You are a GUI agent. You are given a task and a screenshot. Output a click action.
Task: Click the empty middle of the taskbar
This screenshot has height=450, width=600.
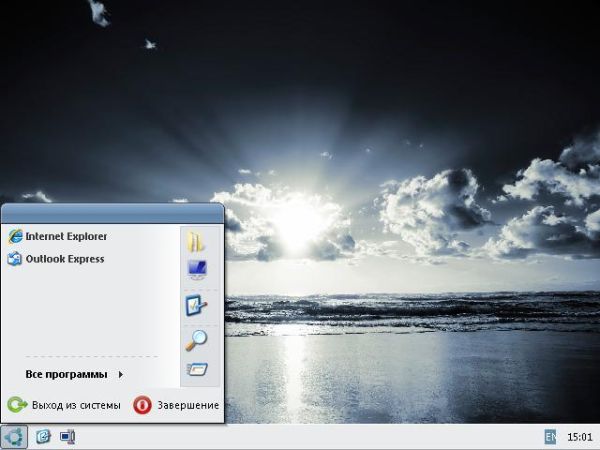(x=300, y=437)
